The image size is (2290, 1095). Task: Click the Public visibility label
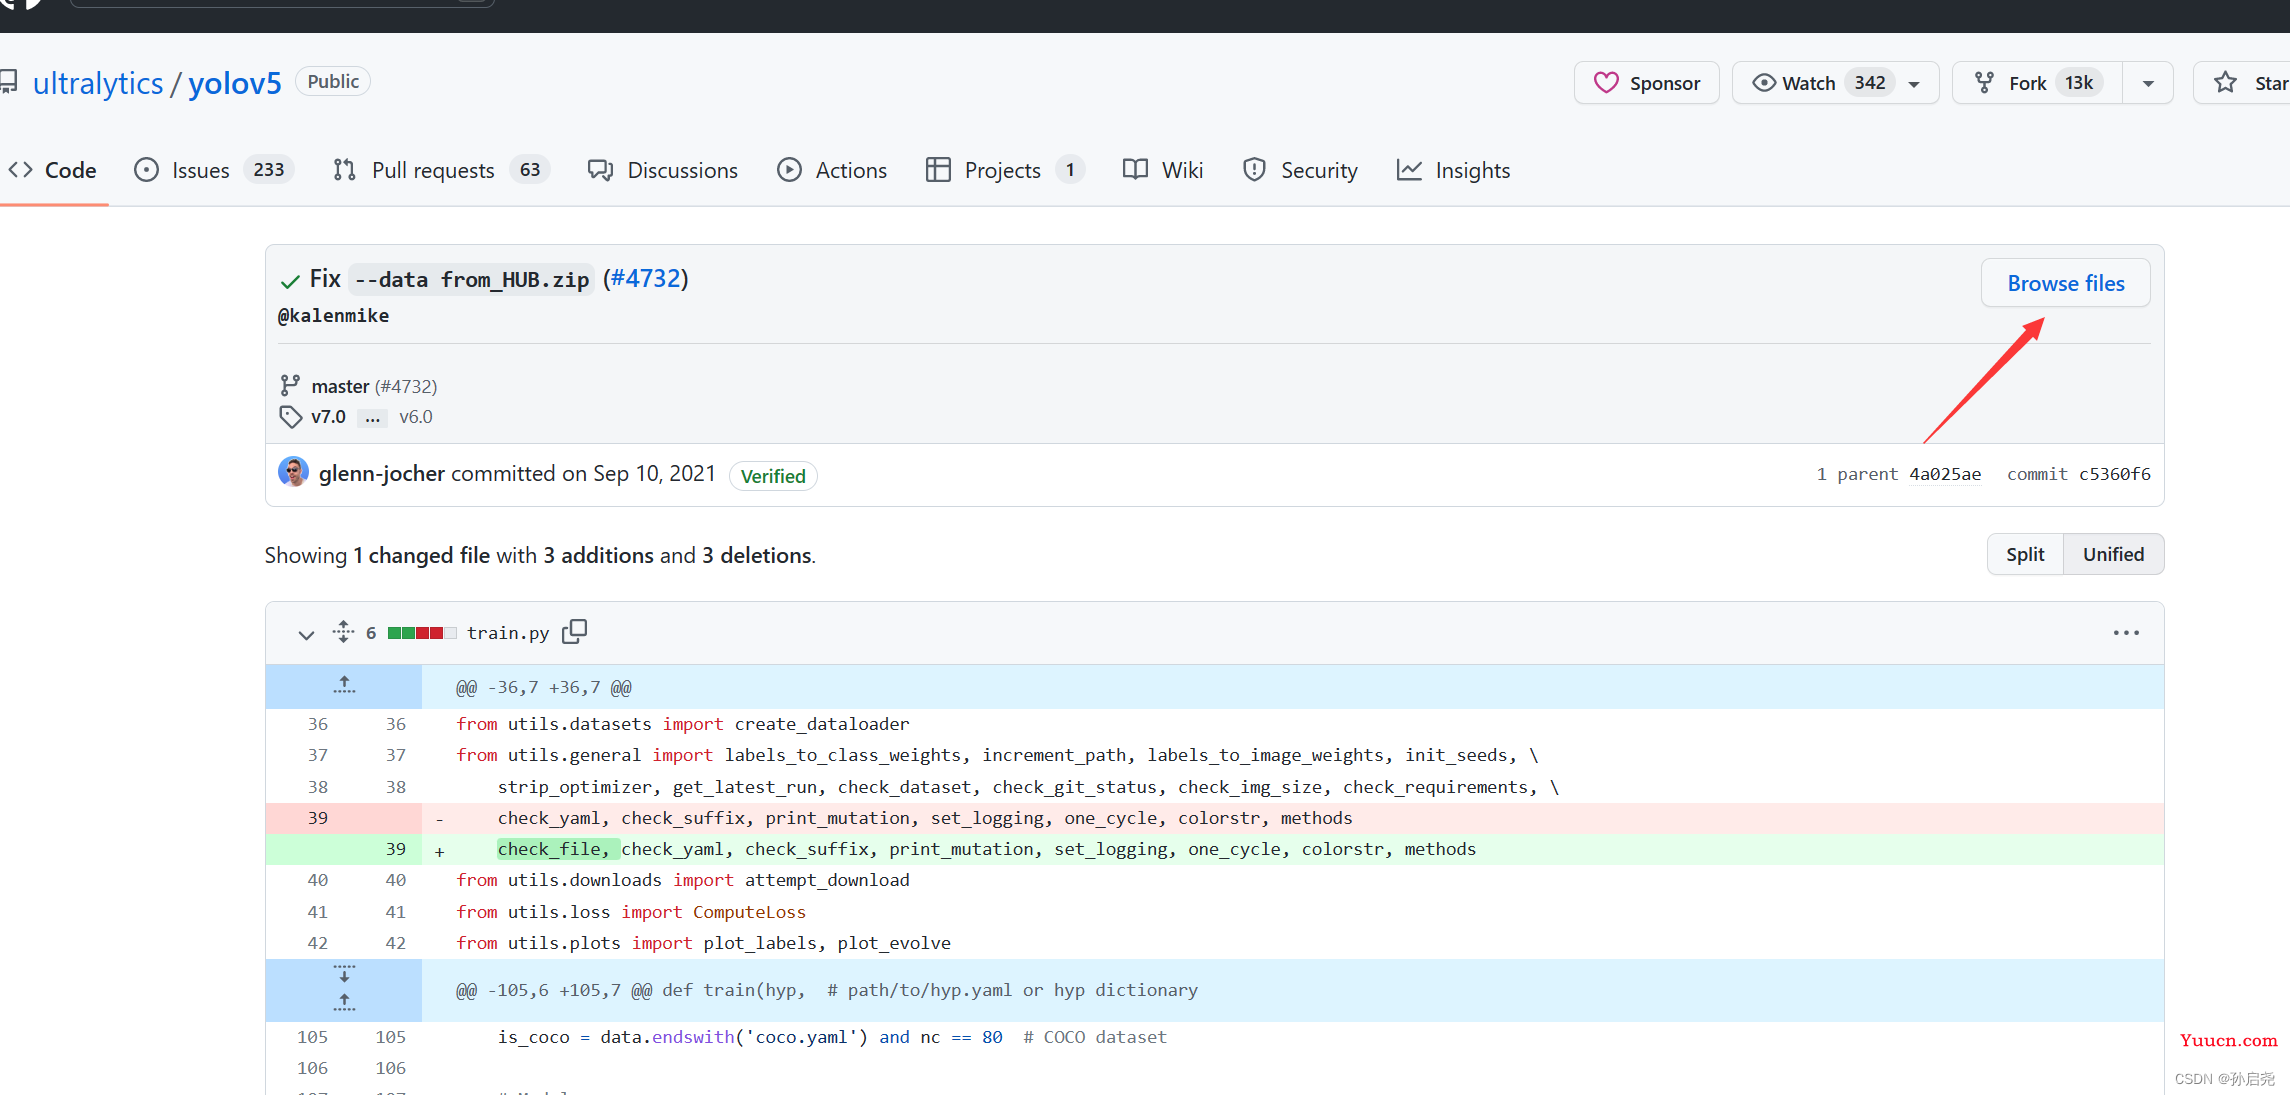333,82
